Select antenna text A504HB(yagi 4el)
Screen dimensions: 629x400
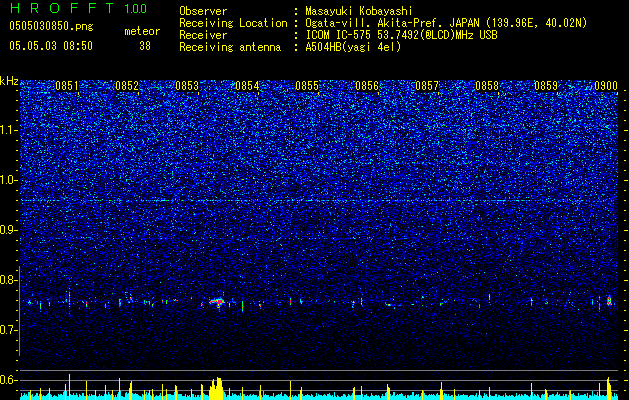click(x=353, y=47)
